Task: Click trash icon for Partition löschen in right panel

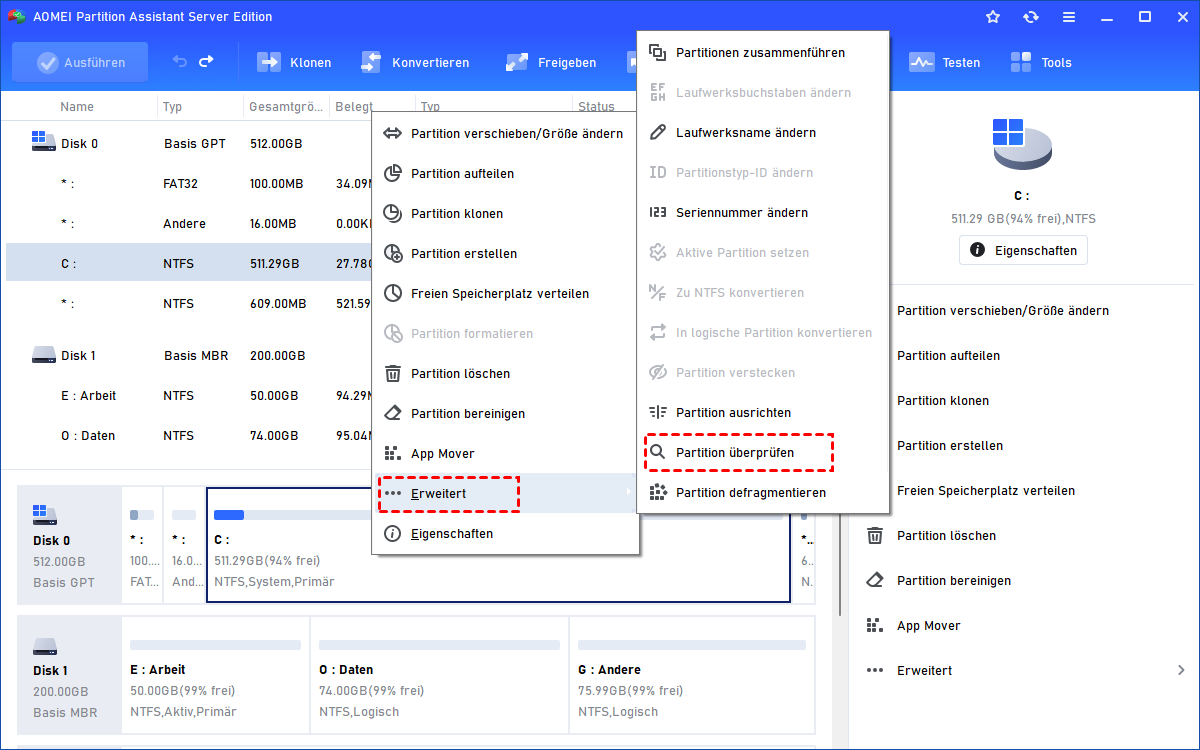Action: tap(875, 535)
